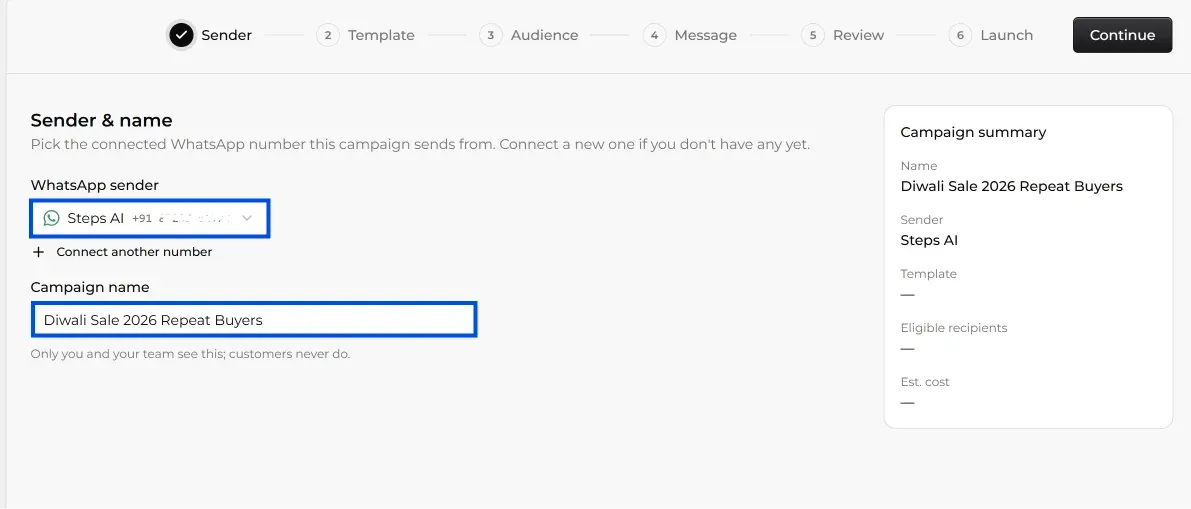Click the Est. cost label in summary
Screen dimensions: 1191x509
click(924, 382)
